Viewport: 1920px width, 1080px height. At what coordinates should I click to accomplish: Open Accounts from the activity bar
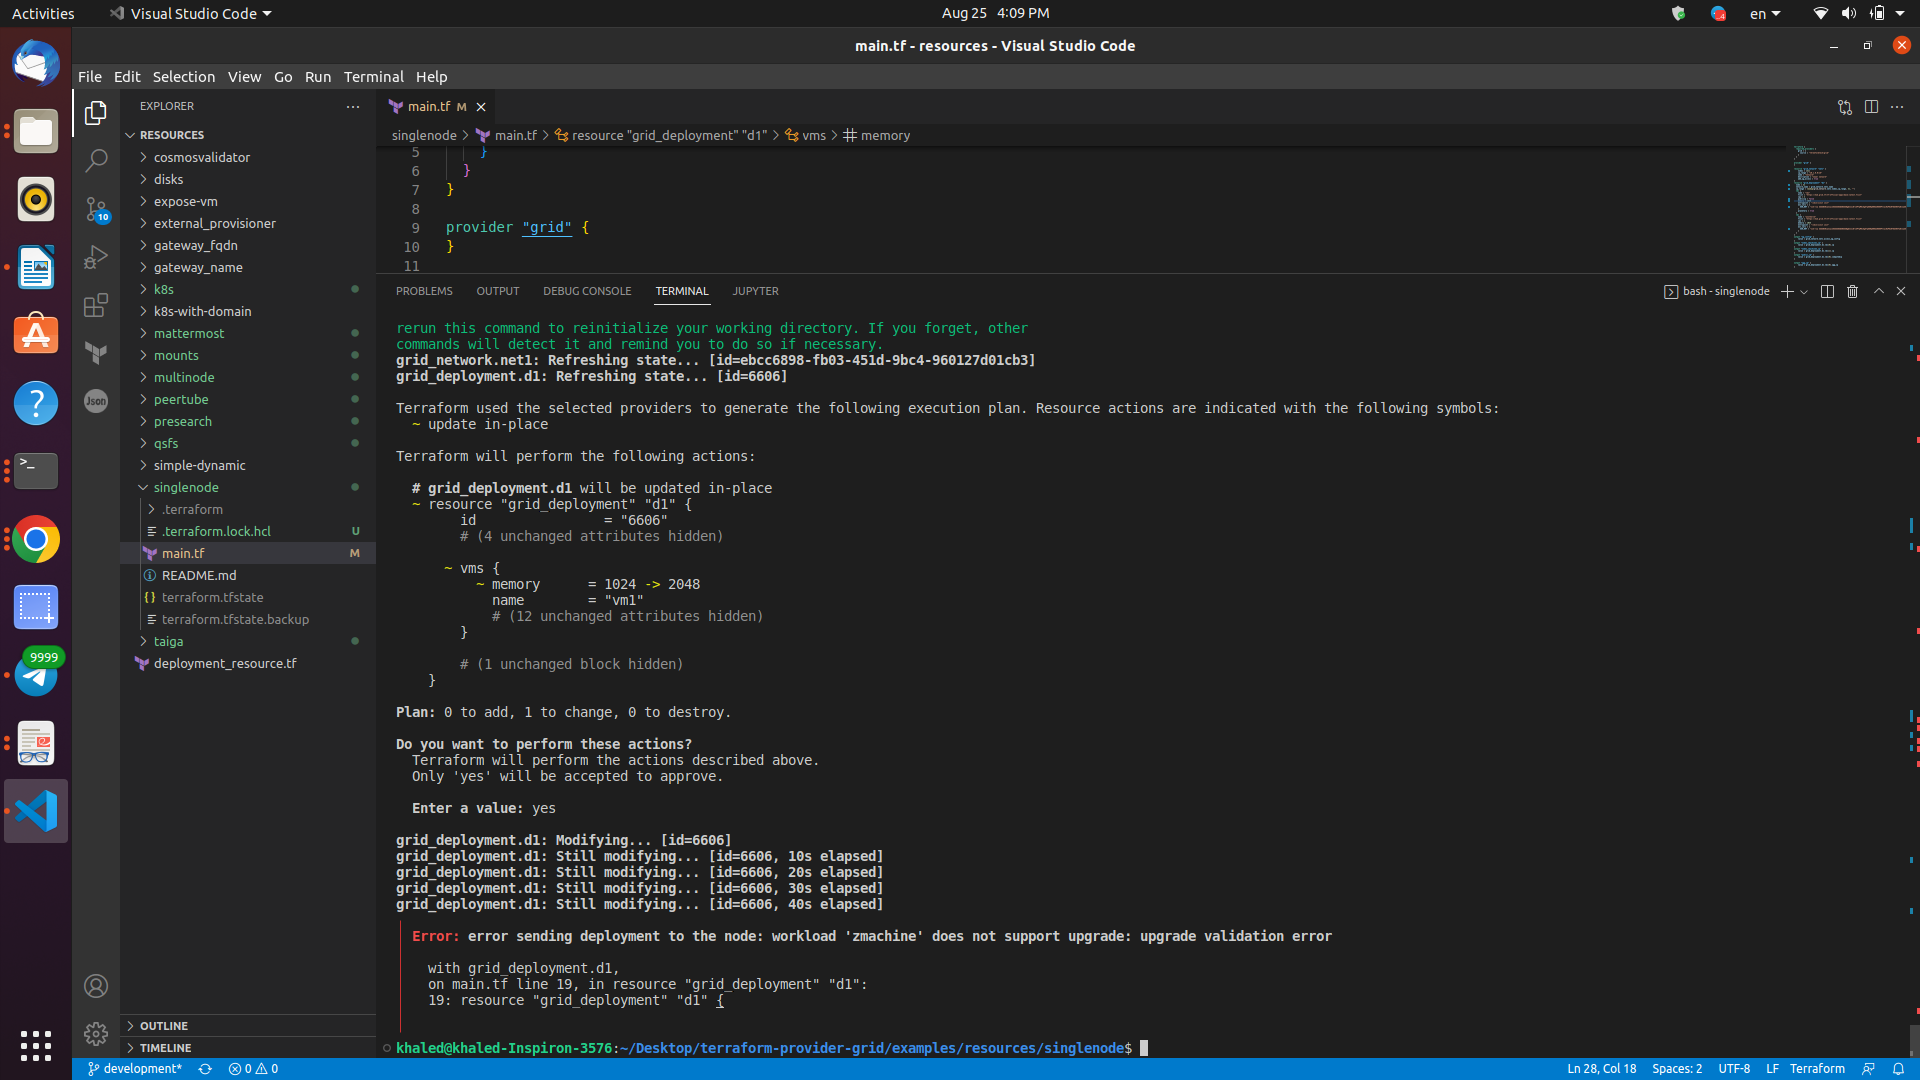coord(96,986)
